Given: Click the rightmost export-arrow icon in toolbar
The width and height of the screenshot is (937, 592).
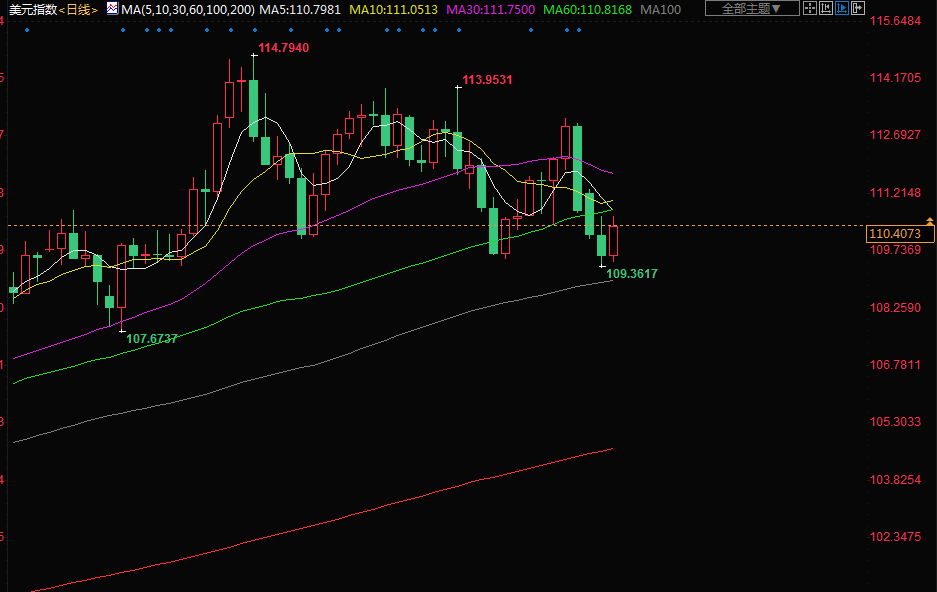Looking at the screenshot, I should [x=859, y=9].
